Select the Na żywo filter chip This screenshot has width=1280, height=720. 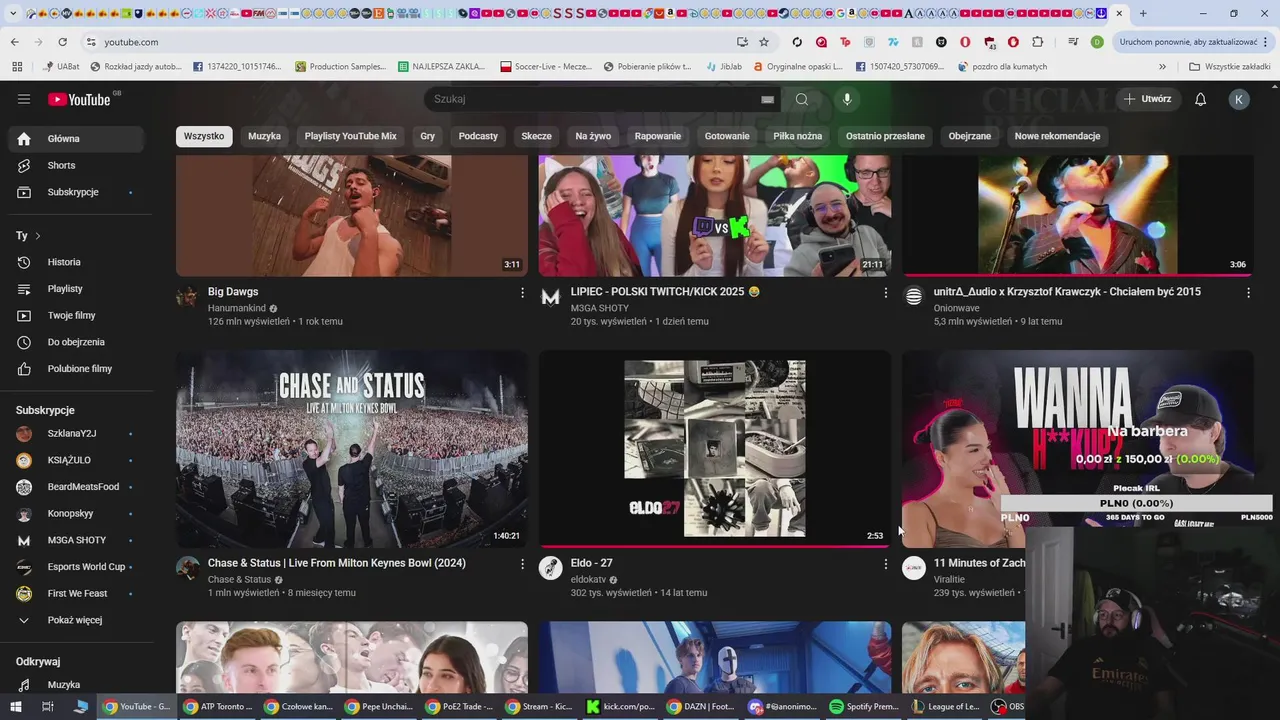click(594, 136)
